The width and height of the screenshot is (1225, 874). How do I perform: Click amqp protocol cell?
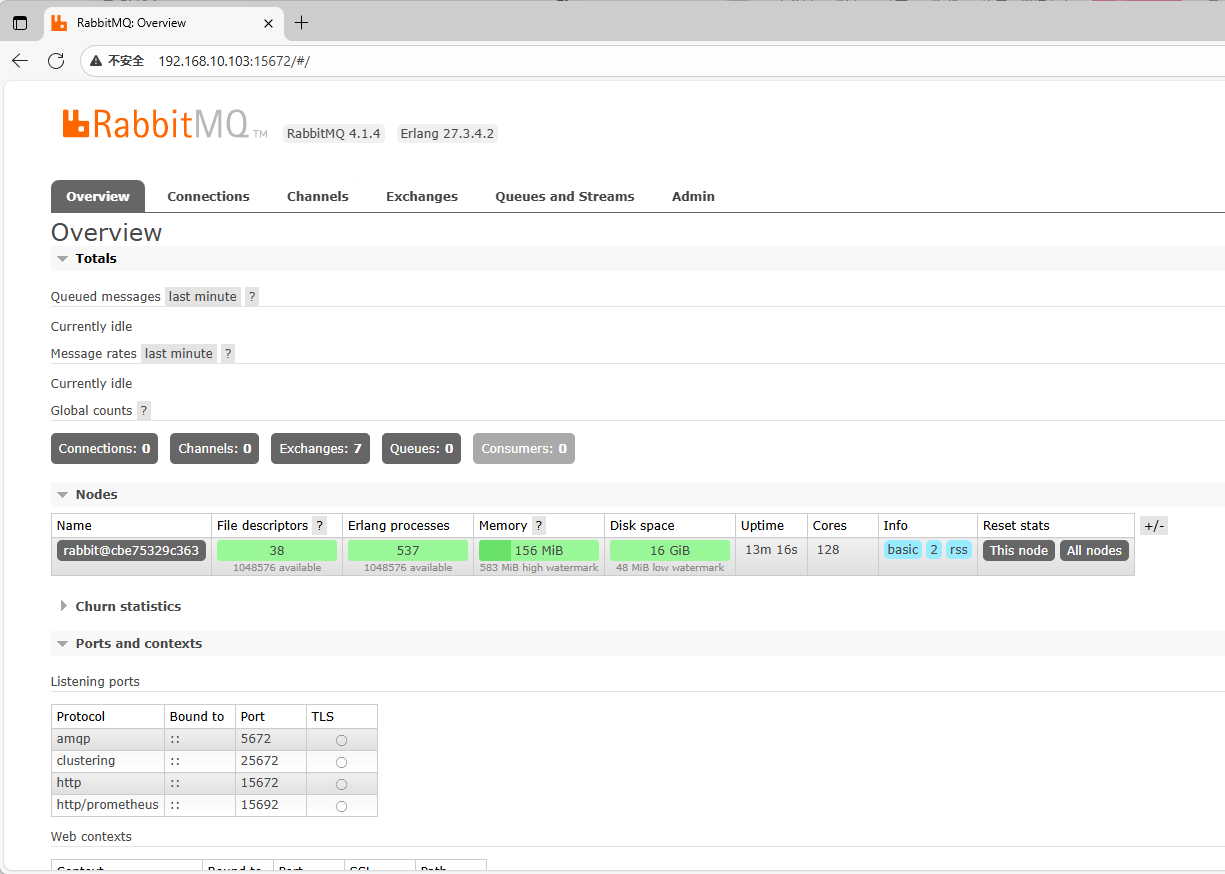click(x=108, y=739)
